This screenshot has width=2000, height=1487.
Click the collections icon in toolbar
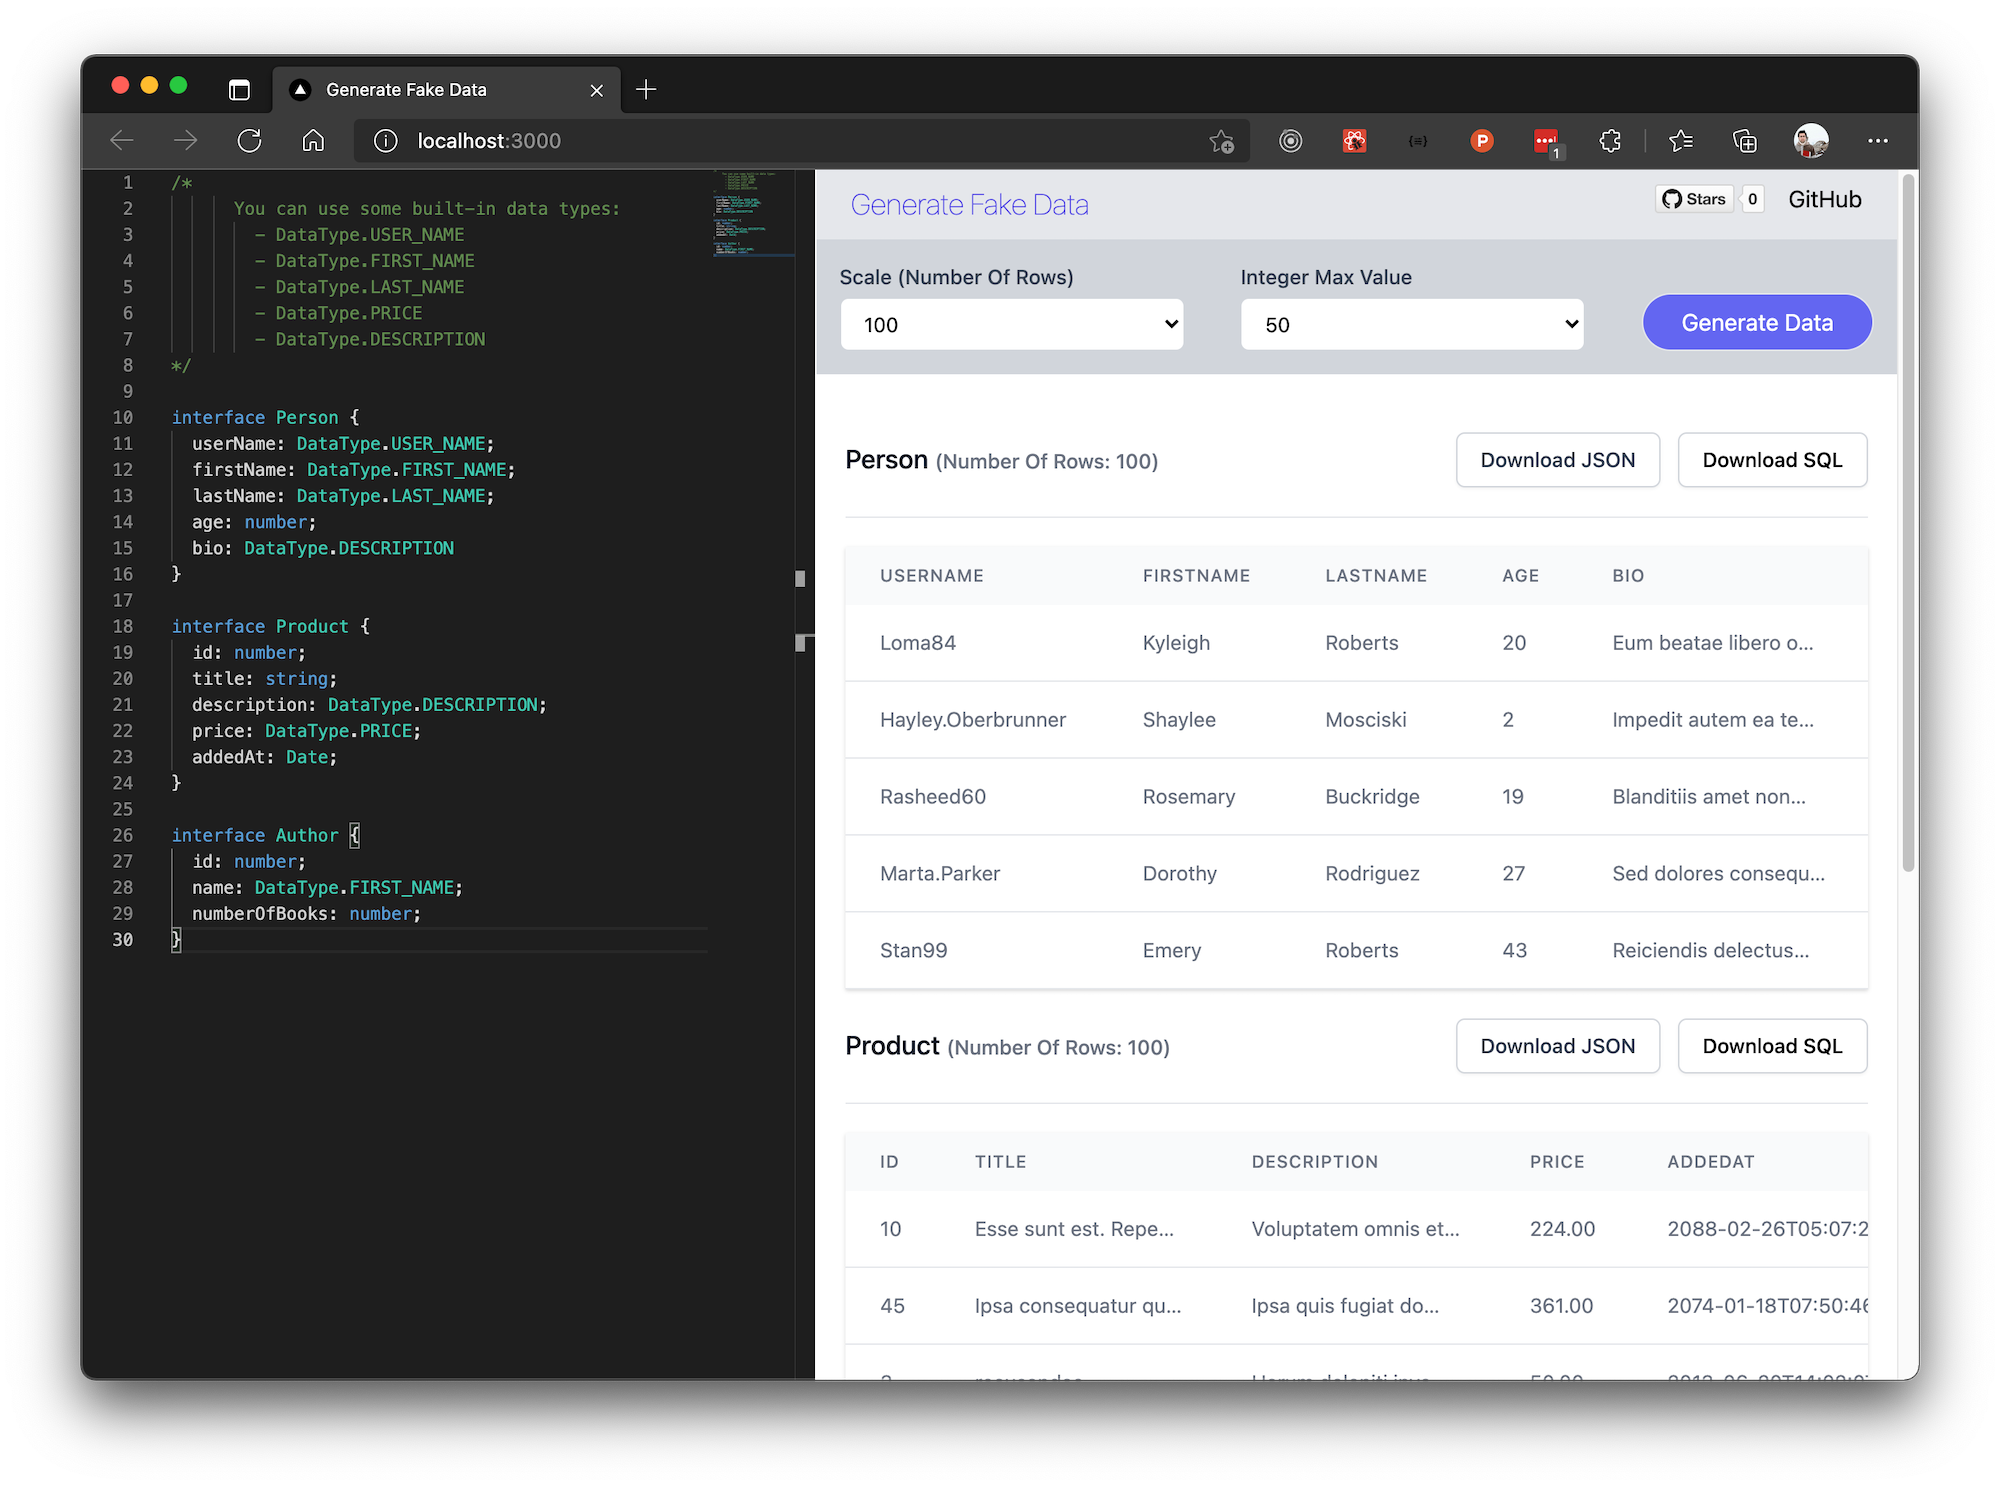pyautogui.click(x=1745, y=141)
